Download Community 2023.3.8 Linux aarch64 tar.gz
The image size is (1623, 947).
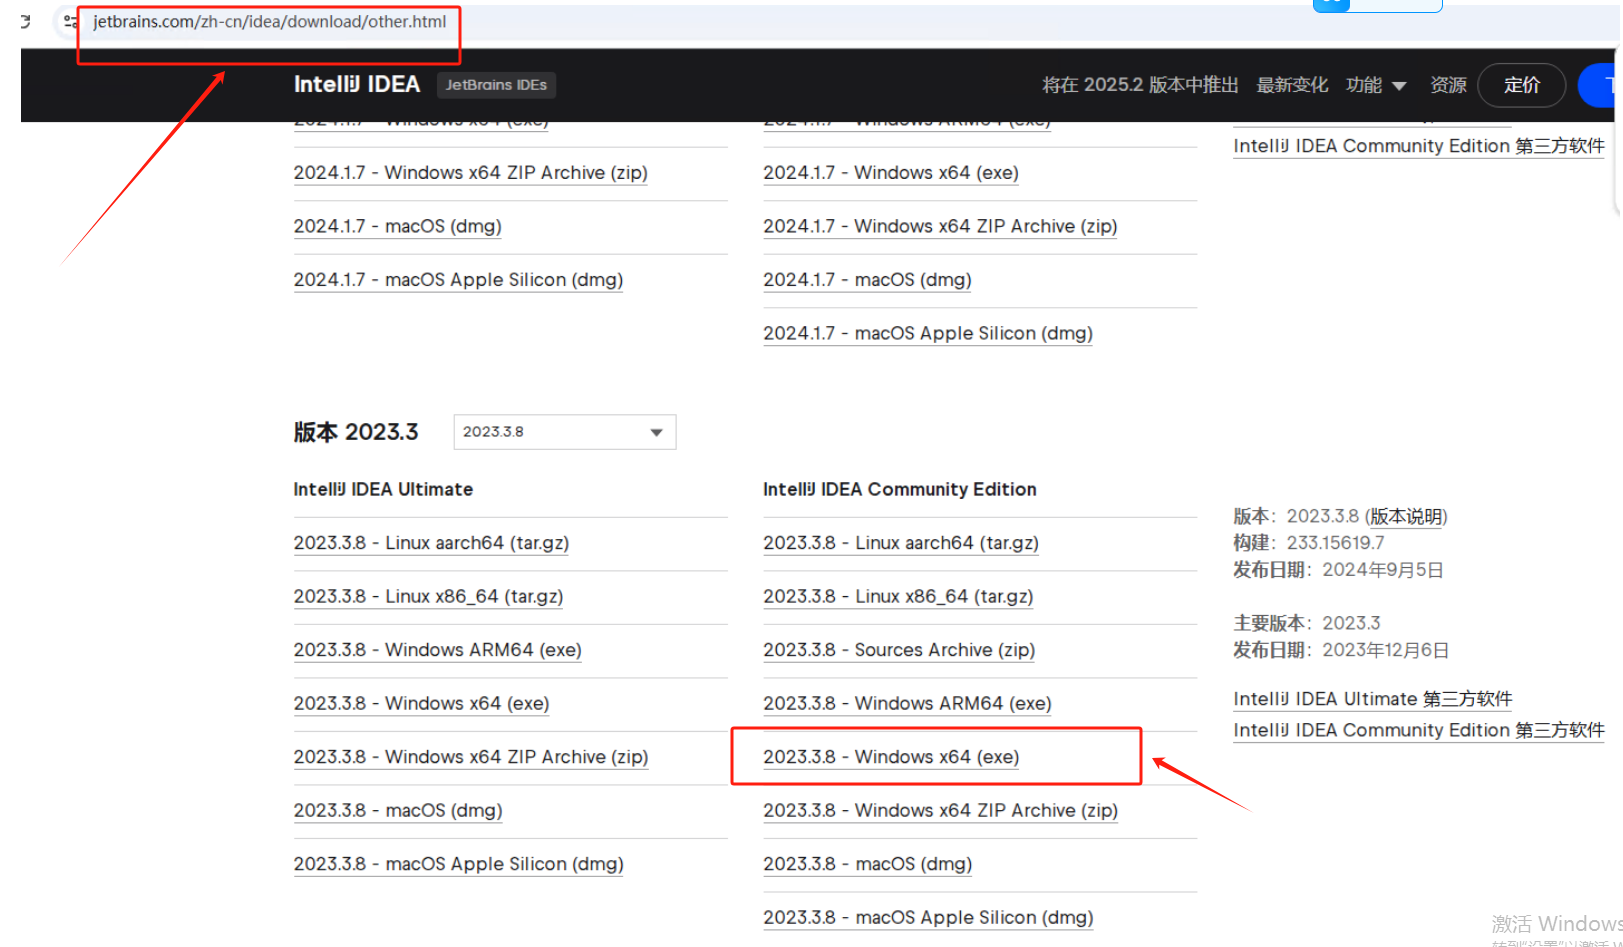901,543
